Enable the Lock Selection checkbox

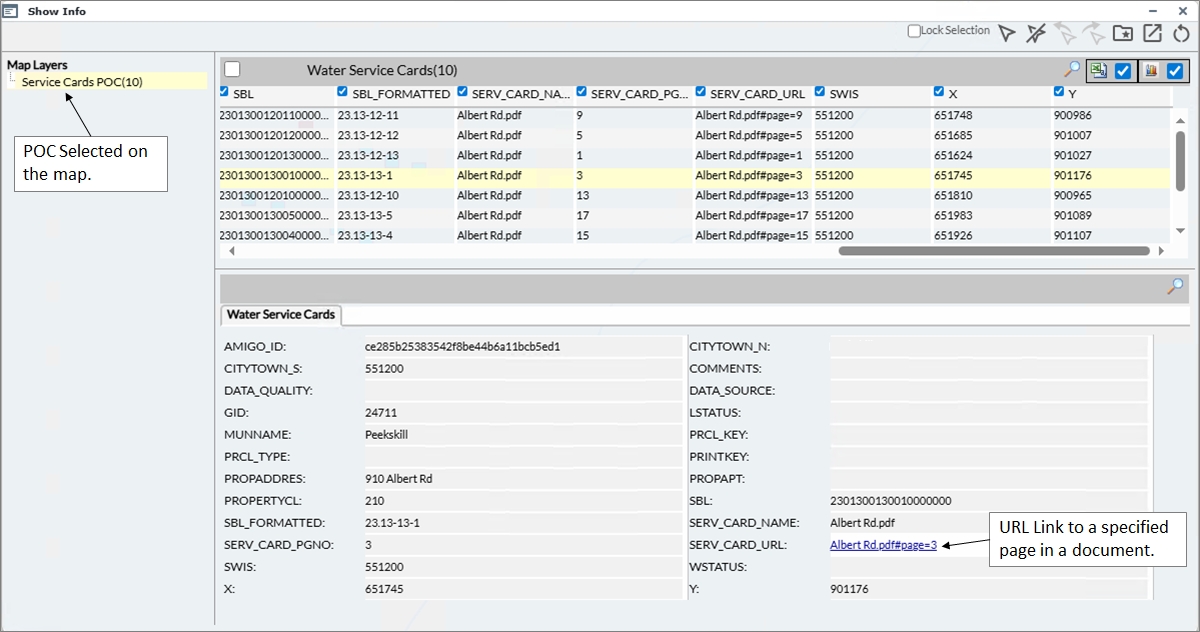pyautogui.click(x=914, y=31)
